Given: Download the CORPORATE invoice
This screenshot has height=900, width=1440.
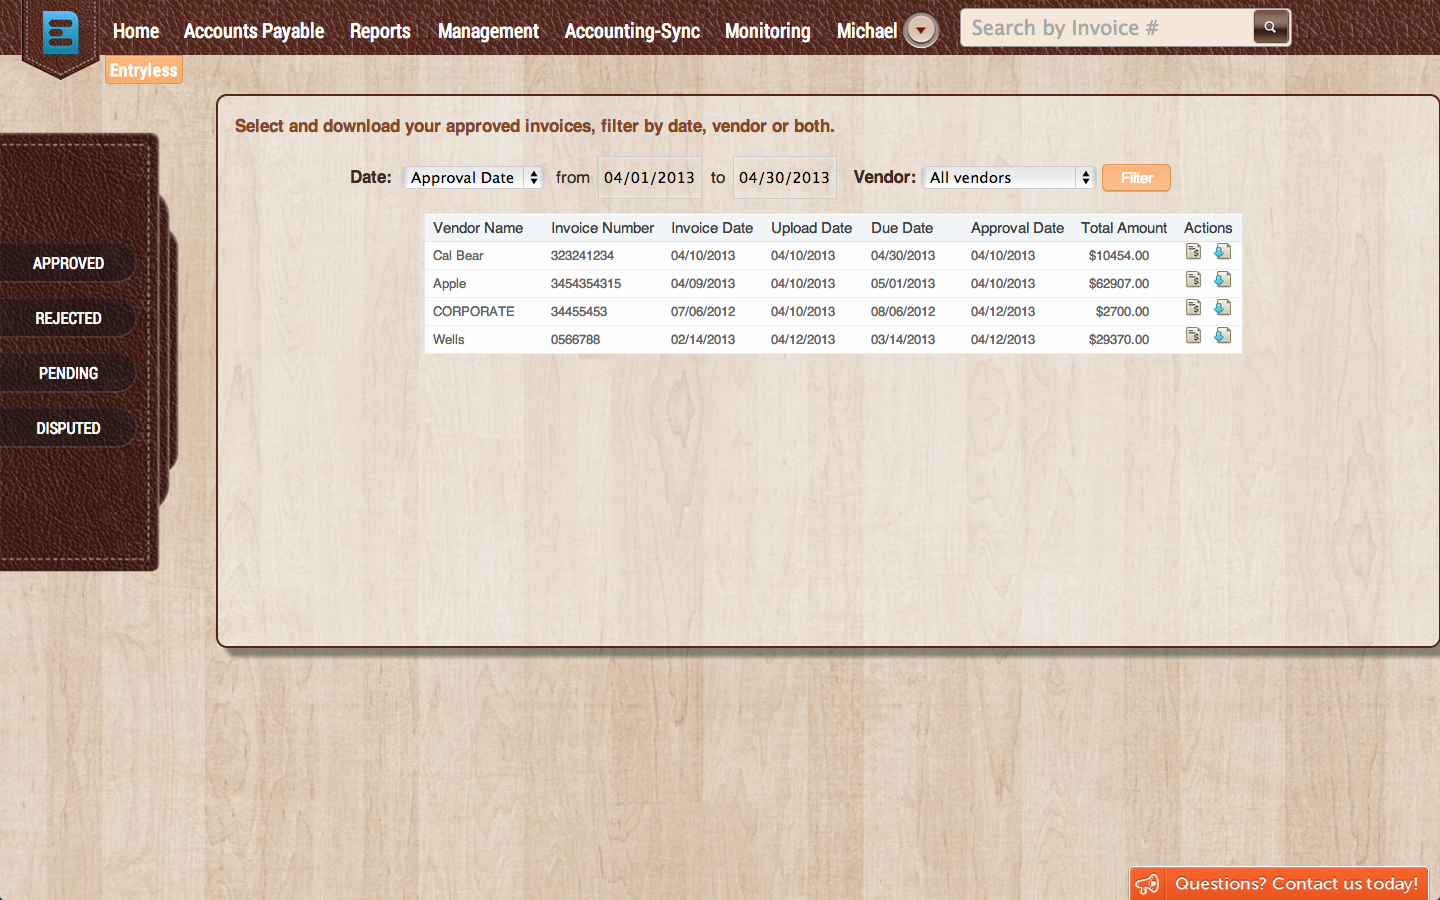Looking at the screenshot, I should pyautogui.click(x=1222, y=308).
